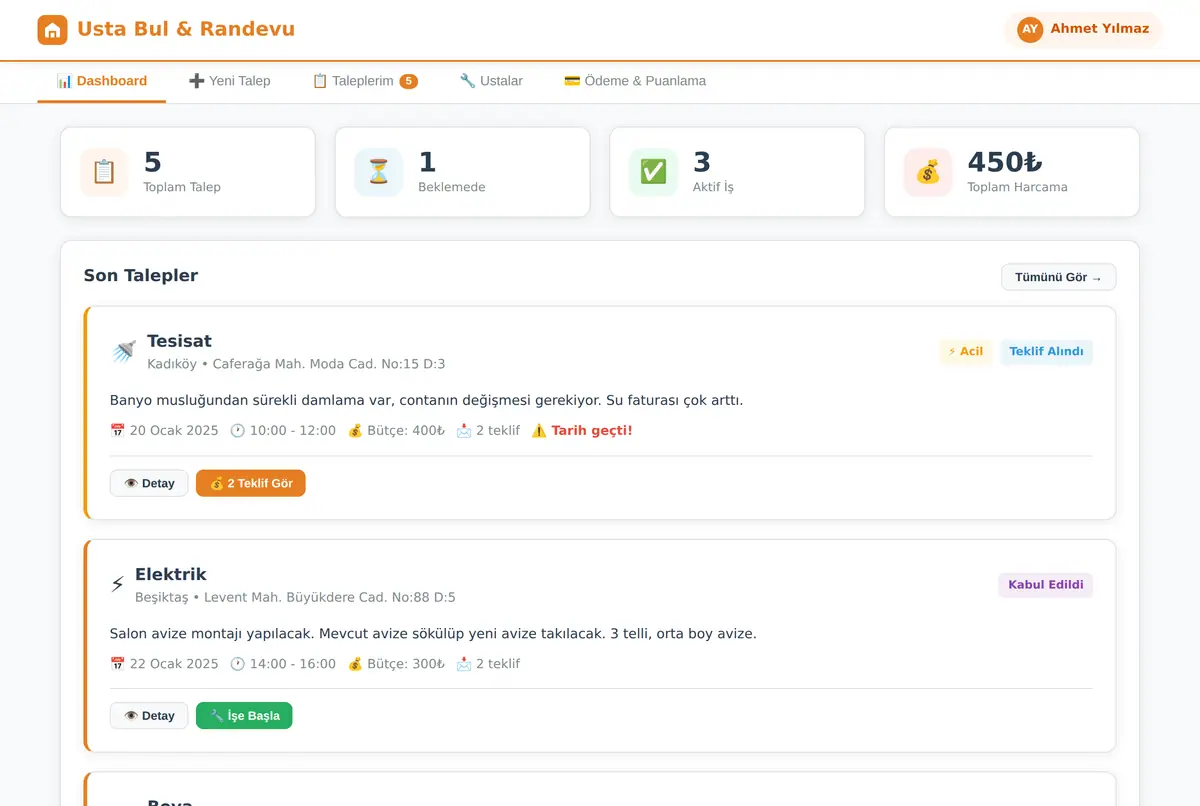The height and width of the screenshot is (806, 1200).
Task: Click the hourglass icon on Beklemede card
Action: click(x=379, y=172)
